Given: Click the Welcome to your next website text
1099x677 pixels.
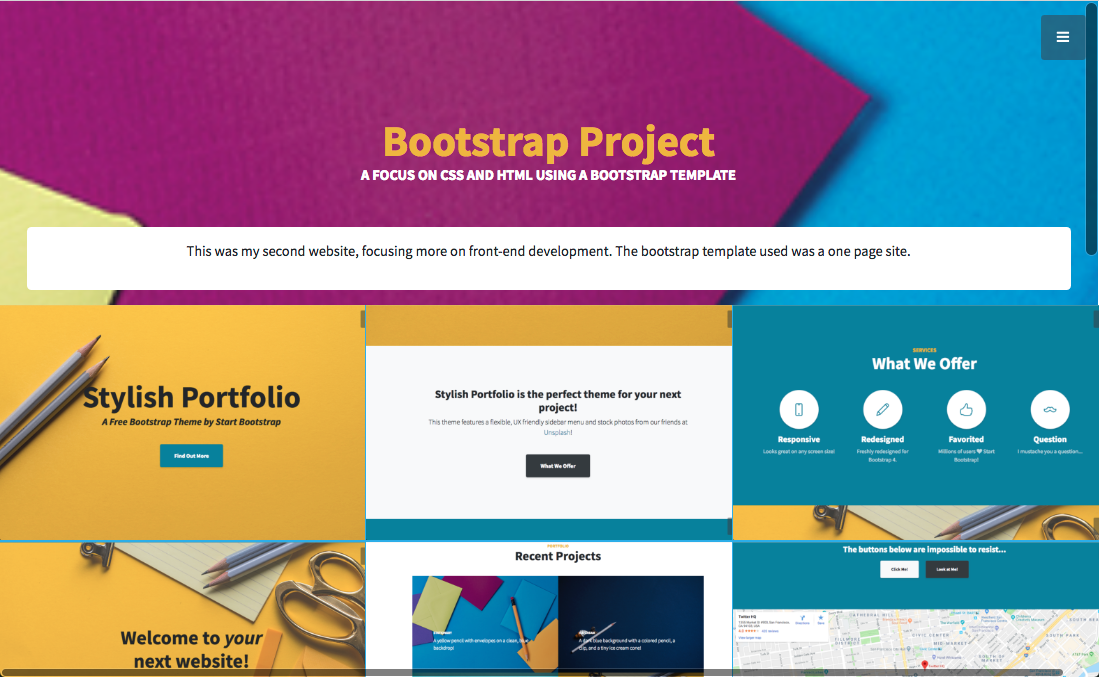Looking at the screenshot, I should pyautogui.click(x=191, y=650).
